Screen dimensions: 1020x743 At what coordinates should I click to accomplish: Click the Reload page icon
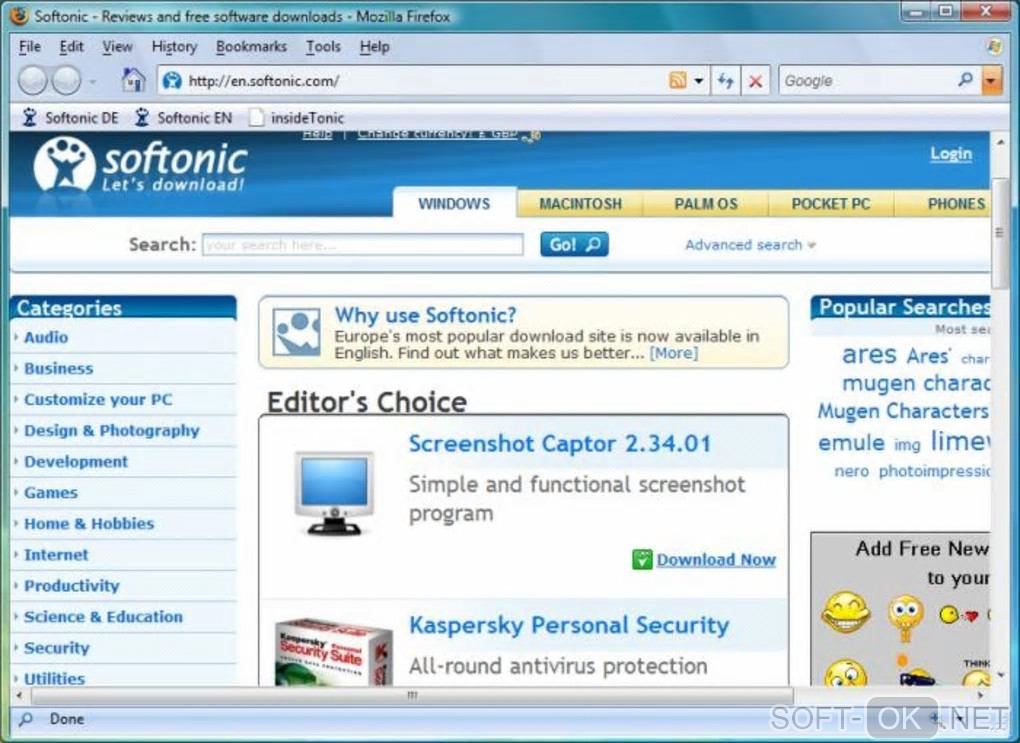(725, 81)
